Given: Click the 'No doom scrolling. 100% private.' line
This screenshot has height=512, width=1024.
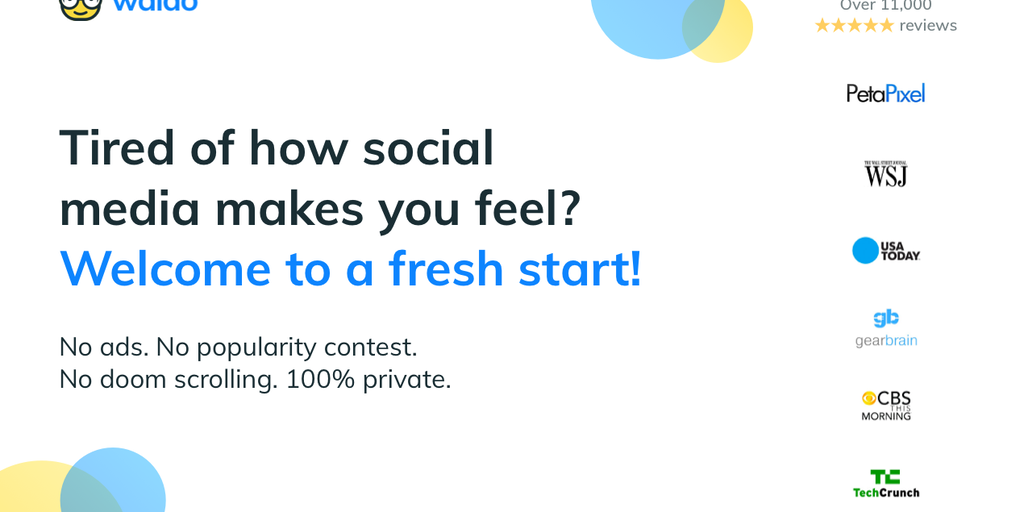Looking at the screenshot, I should [255, 380].
